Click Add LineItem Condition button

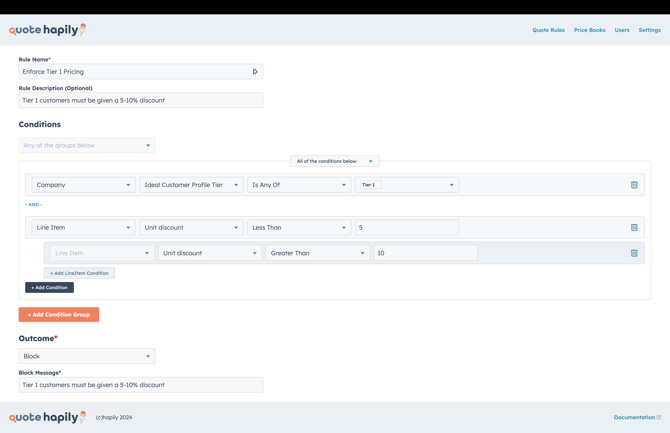(x=80, y=273)
